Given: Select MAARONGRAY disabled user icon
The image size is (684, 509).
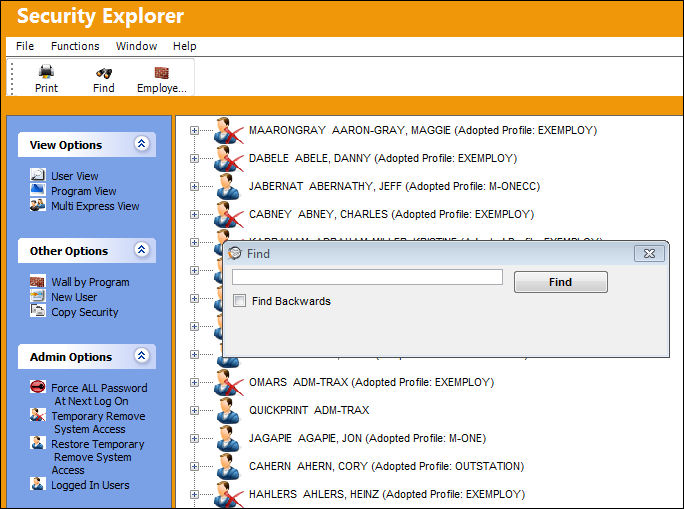Looking at the screenshot, I should point(228,130).
